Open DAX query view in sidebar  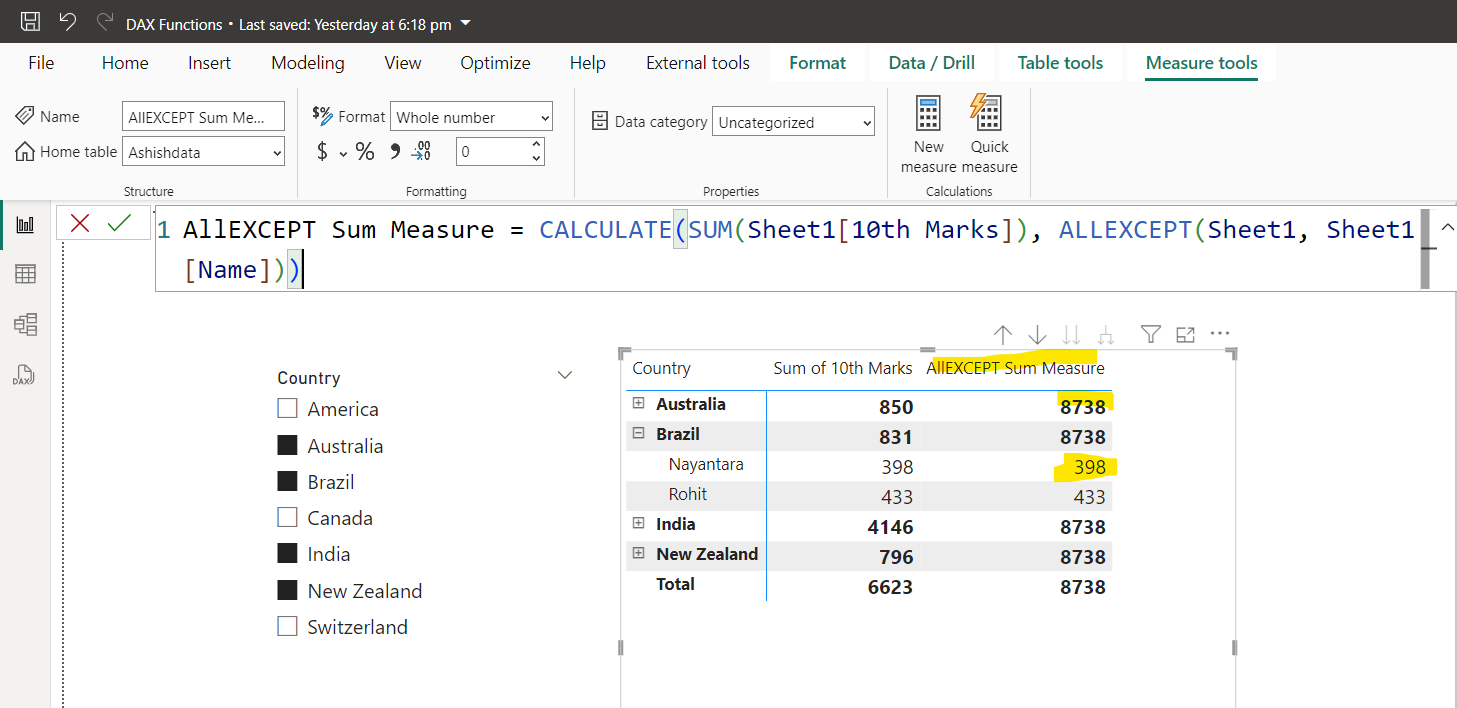click(25, 375)
